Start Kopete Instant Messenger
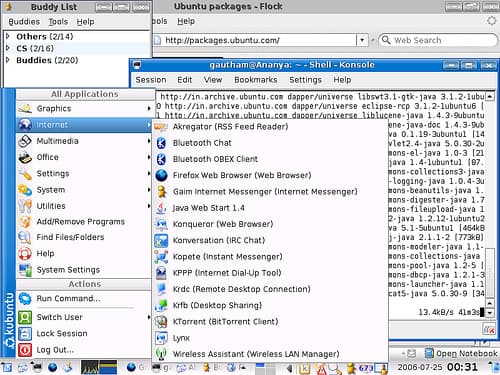Viewport: 500px width, 375px height. point(270,257)
